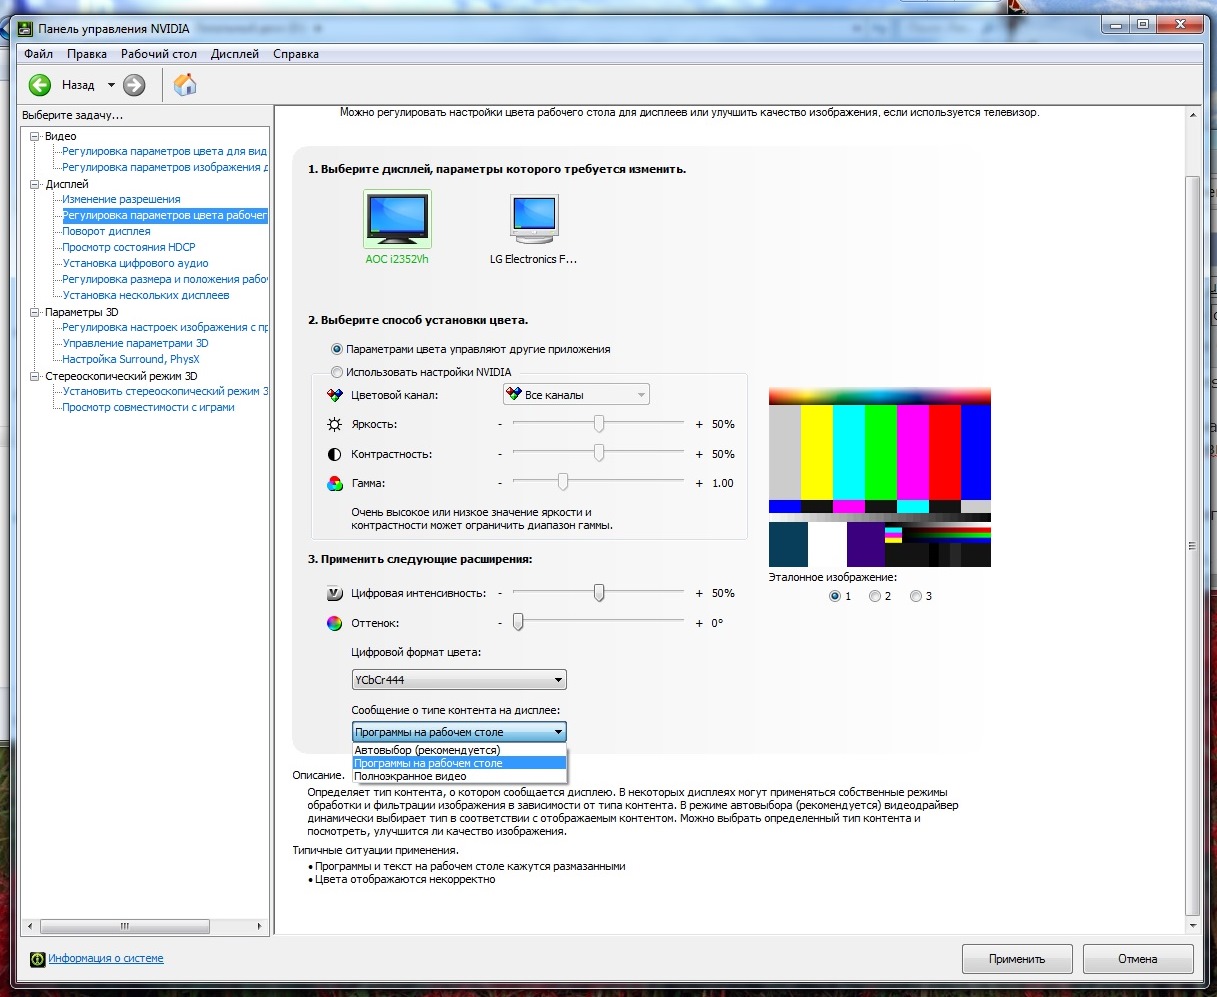Click the system information green icon
Image resolution: width=1217 pixels, height=997 pixels.
[38, 959]
